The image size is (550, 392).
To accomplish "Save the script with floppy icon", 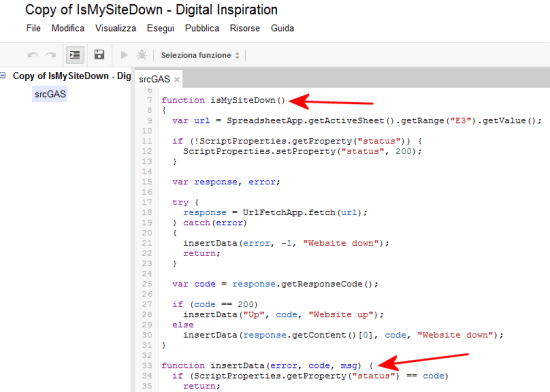I will (x=99, y=55).
